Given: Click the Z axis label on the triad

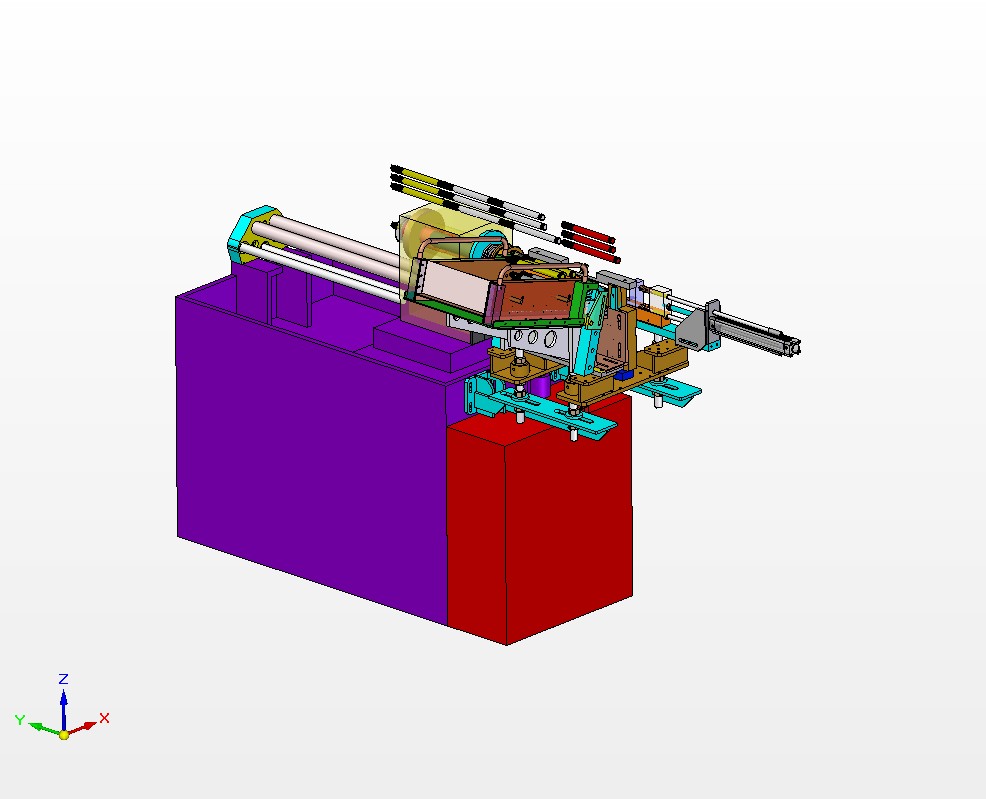Looking at the screenshot, I should point(63,679).
